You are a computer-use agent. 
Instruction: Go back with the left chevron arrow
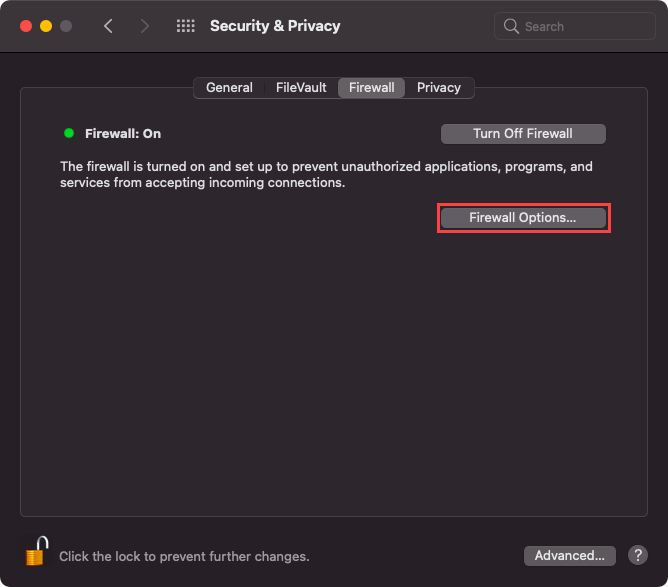108,26
